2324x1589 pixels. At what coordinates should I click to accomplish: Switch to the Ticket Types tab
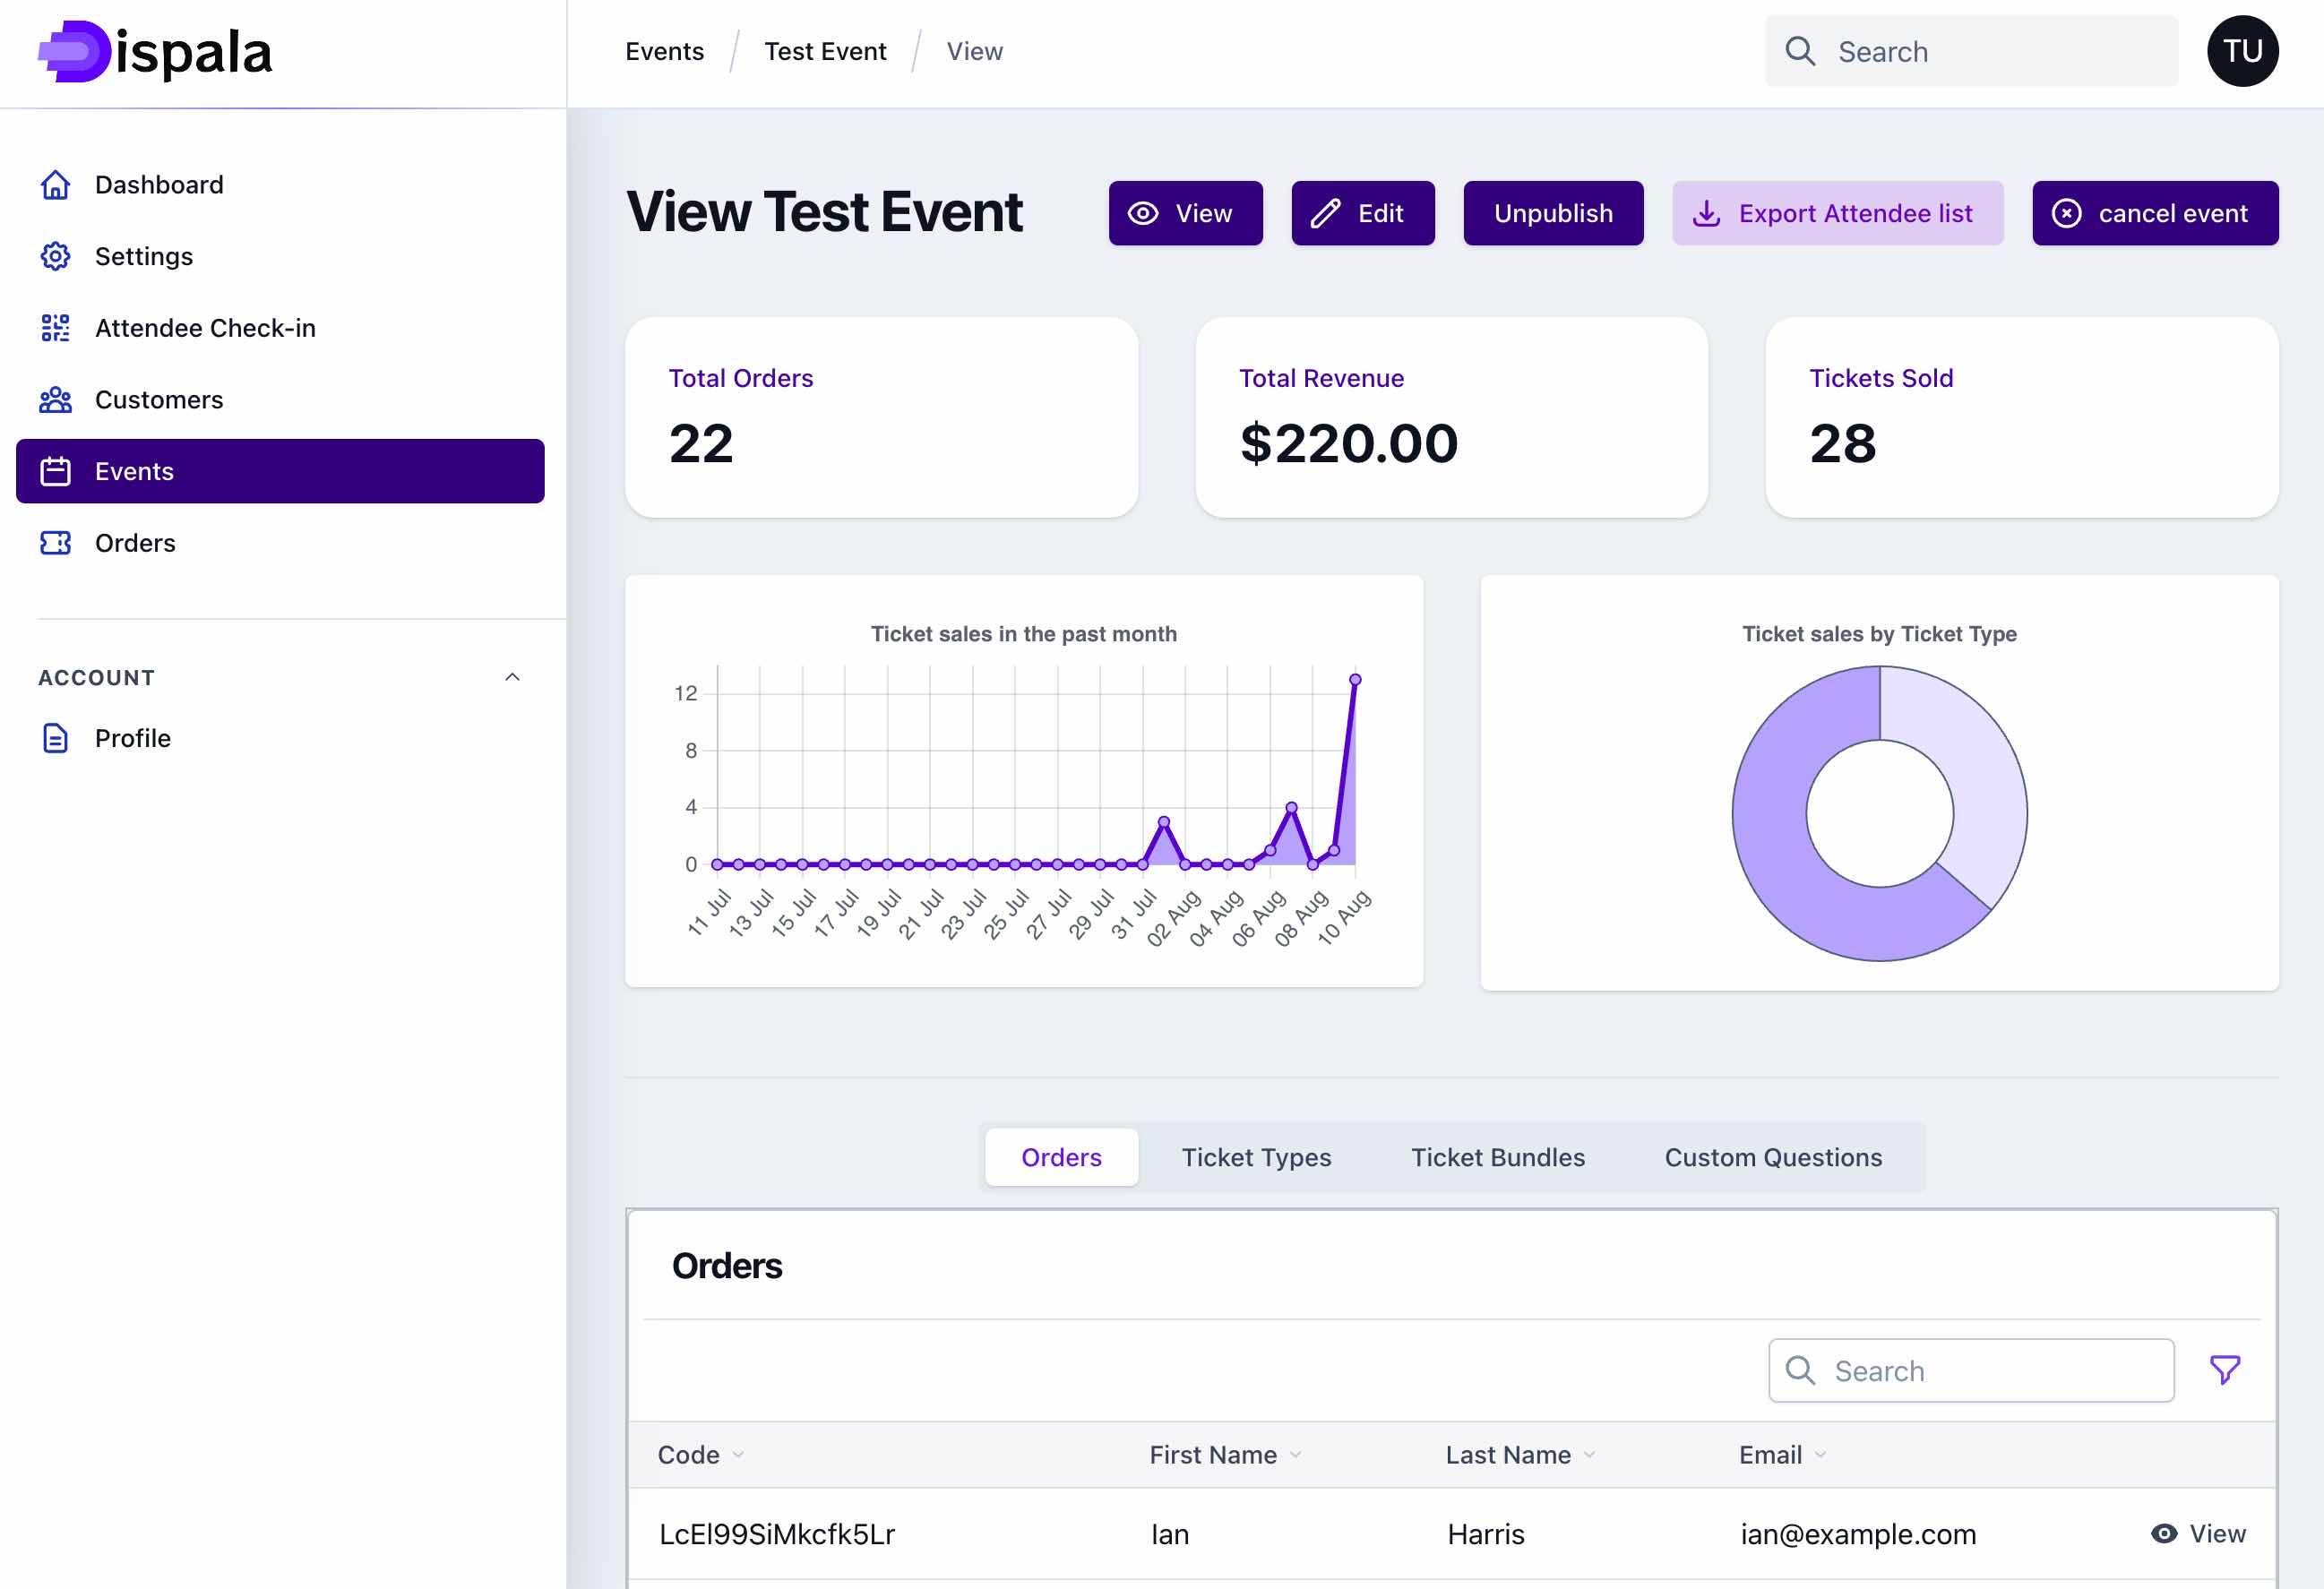click(x=1256, y=1157)
